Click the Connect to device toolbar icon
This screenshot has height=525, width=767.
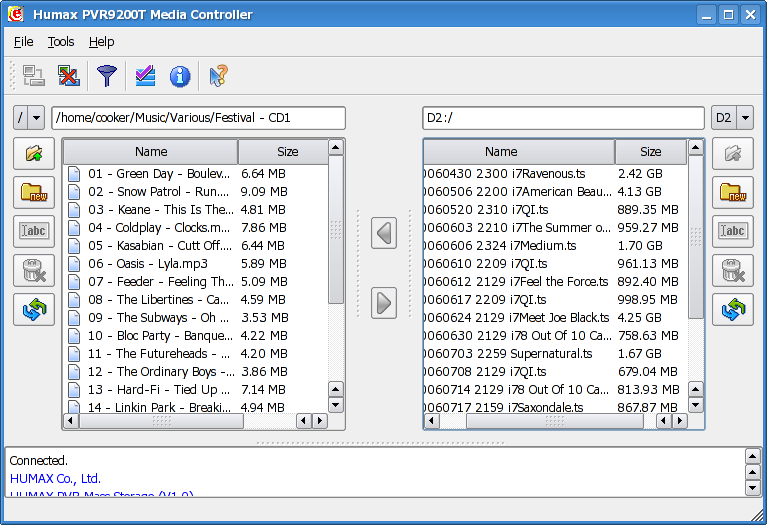34,76
